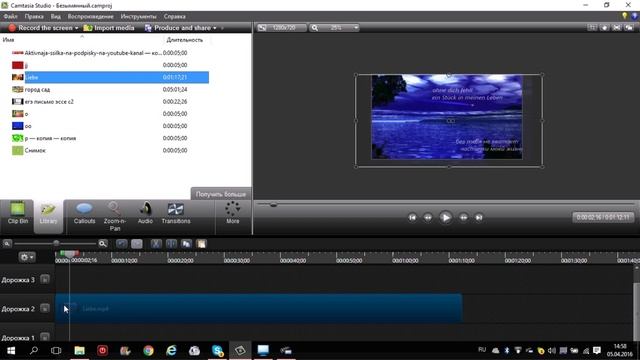Image resolution: width=640 pixels, height=360 pixels.
Task: Sort the library by Имя column
Action: pos(8,40)
